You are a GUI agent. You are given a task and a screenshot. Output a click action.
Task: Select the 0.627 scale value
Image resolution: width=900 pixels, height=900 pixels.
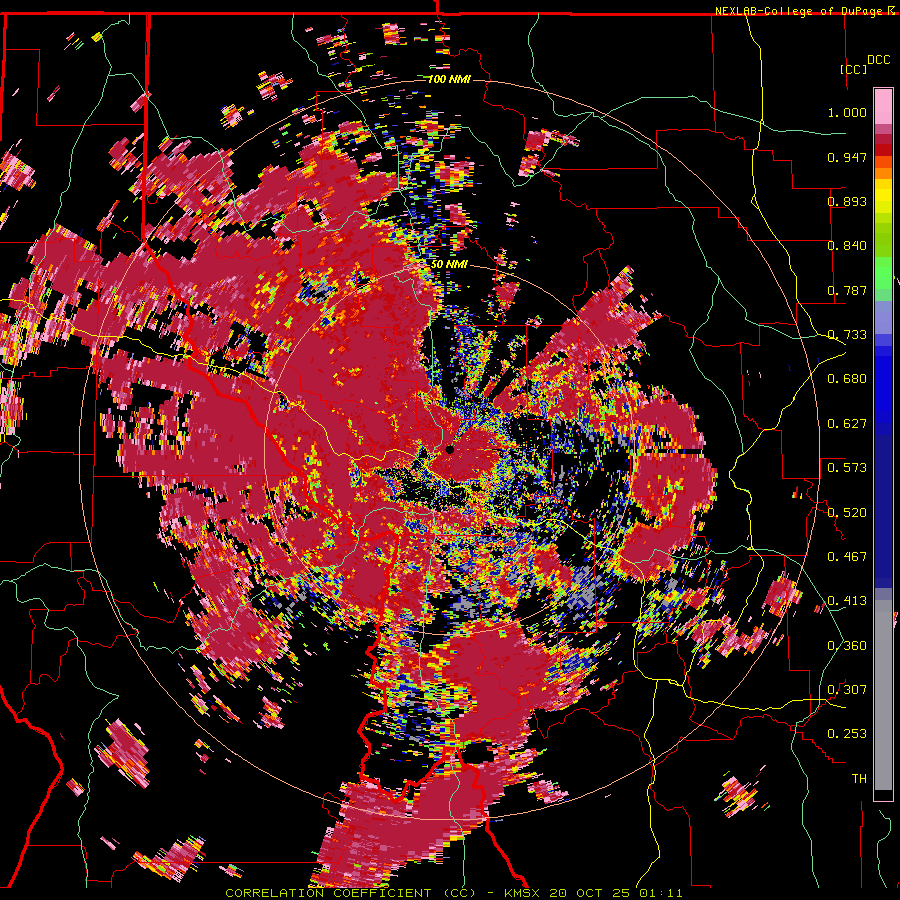(x=847, y=424)
